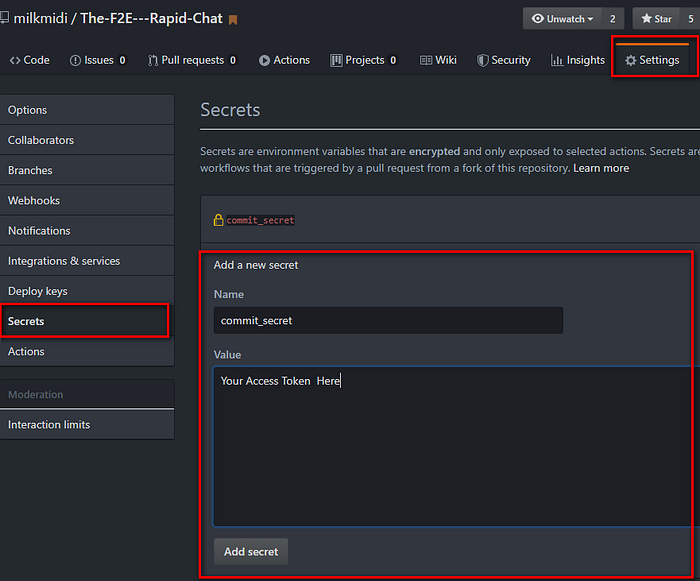Viewport: 700px width, 581px height.
Task: Click the lock icon beside commit_secret
Action: [218, 220]
